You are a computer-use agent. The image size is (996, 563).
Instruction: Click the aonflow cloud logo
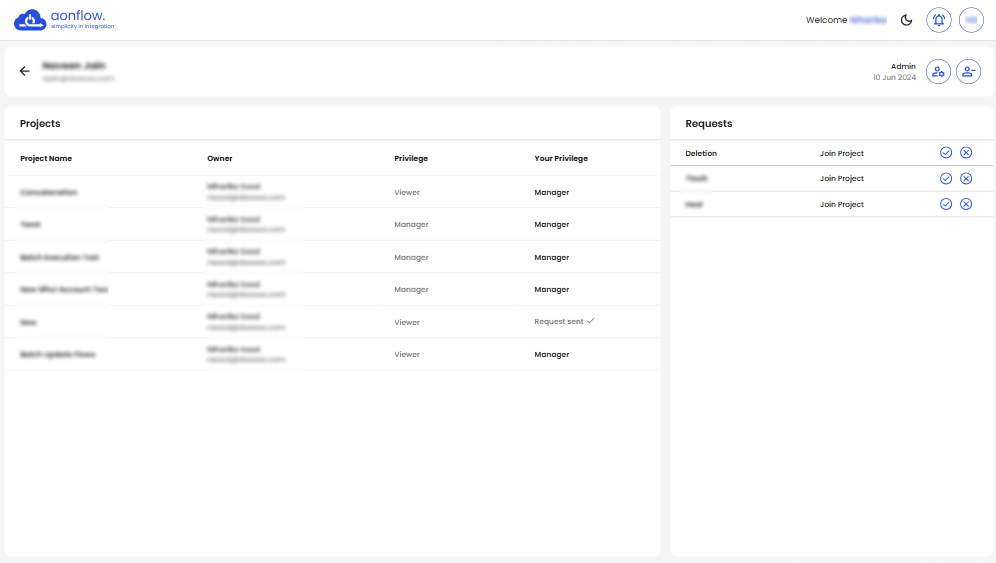pyautogui.click(x=30, y=20)
